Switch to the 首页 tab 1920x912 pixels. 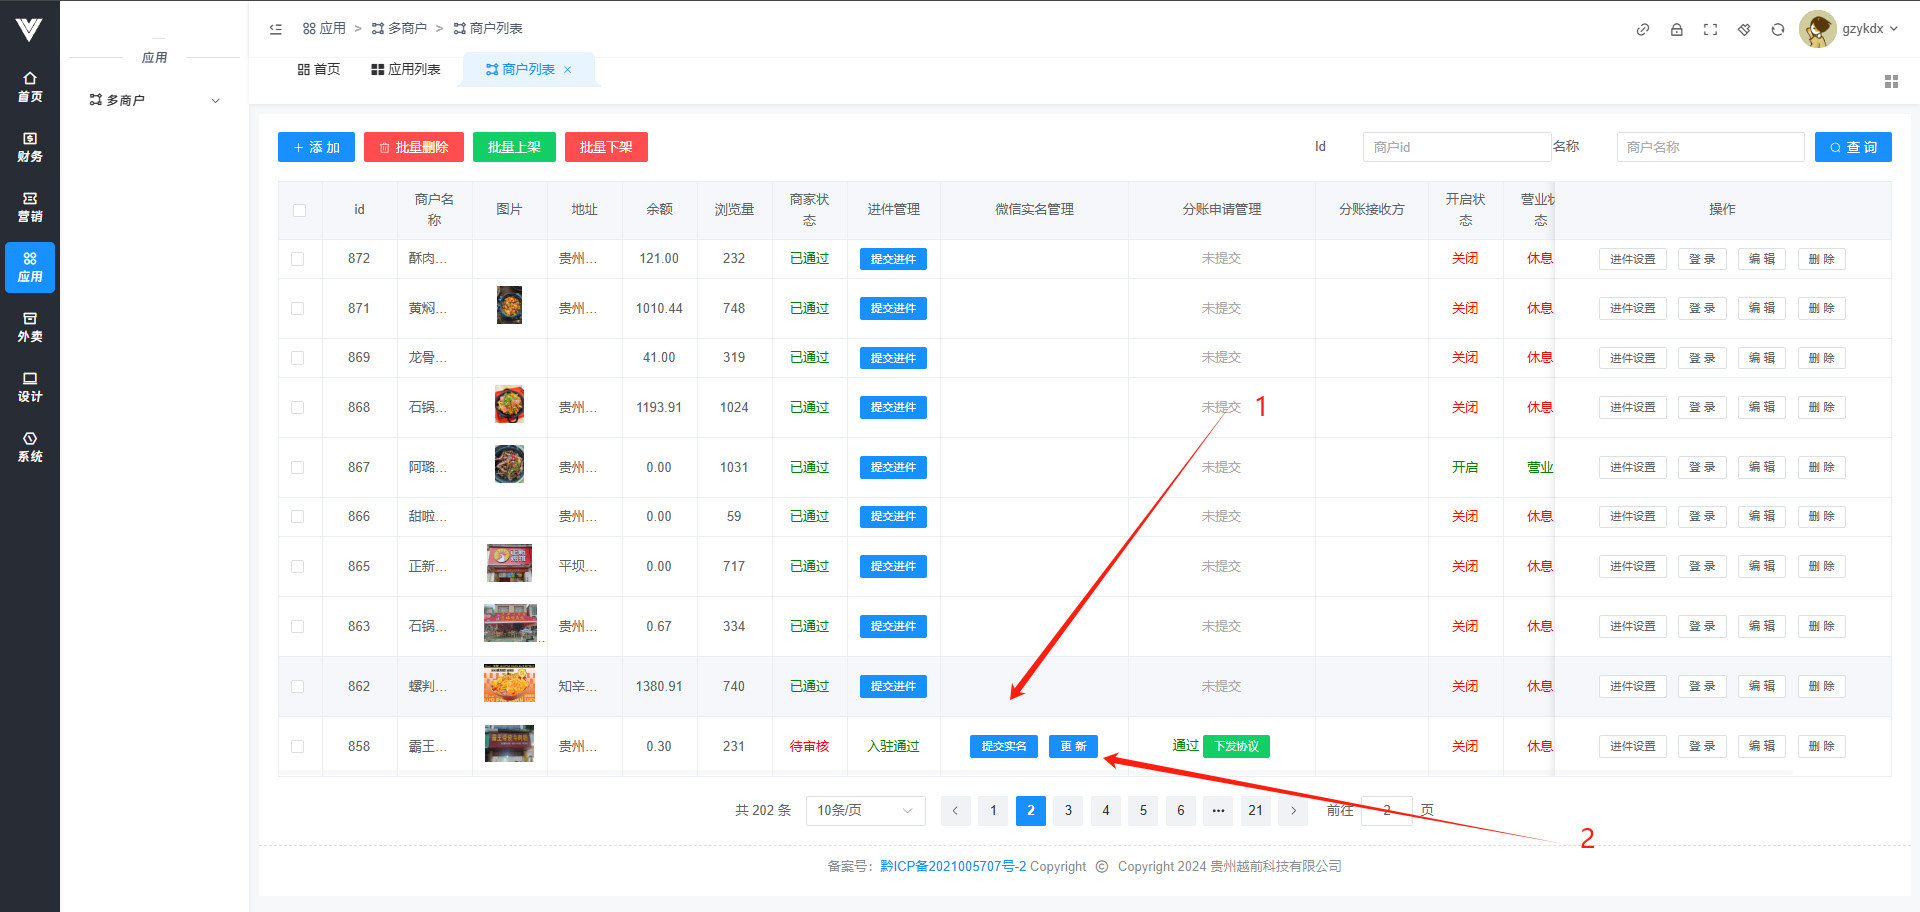point(319,69)
